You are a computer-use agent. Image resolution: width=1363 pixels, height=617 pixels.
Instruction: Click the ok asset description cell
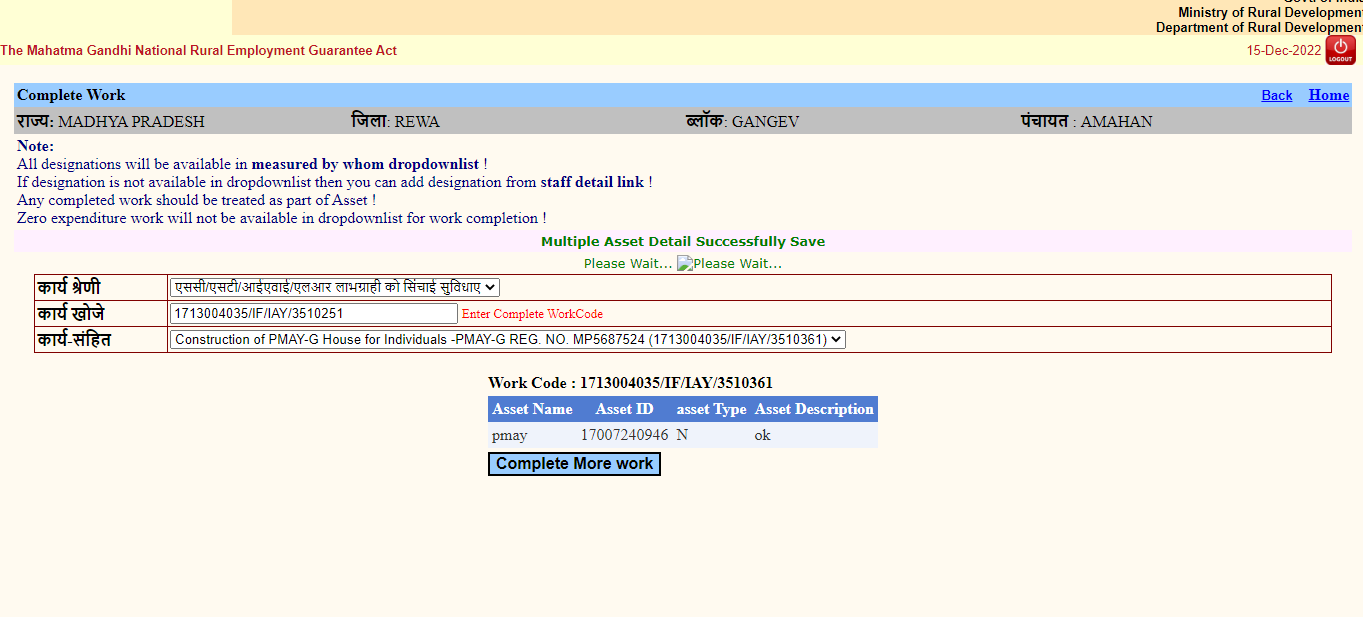point(762,435)
